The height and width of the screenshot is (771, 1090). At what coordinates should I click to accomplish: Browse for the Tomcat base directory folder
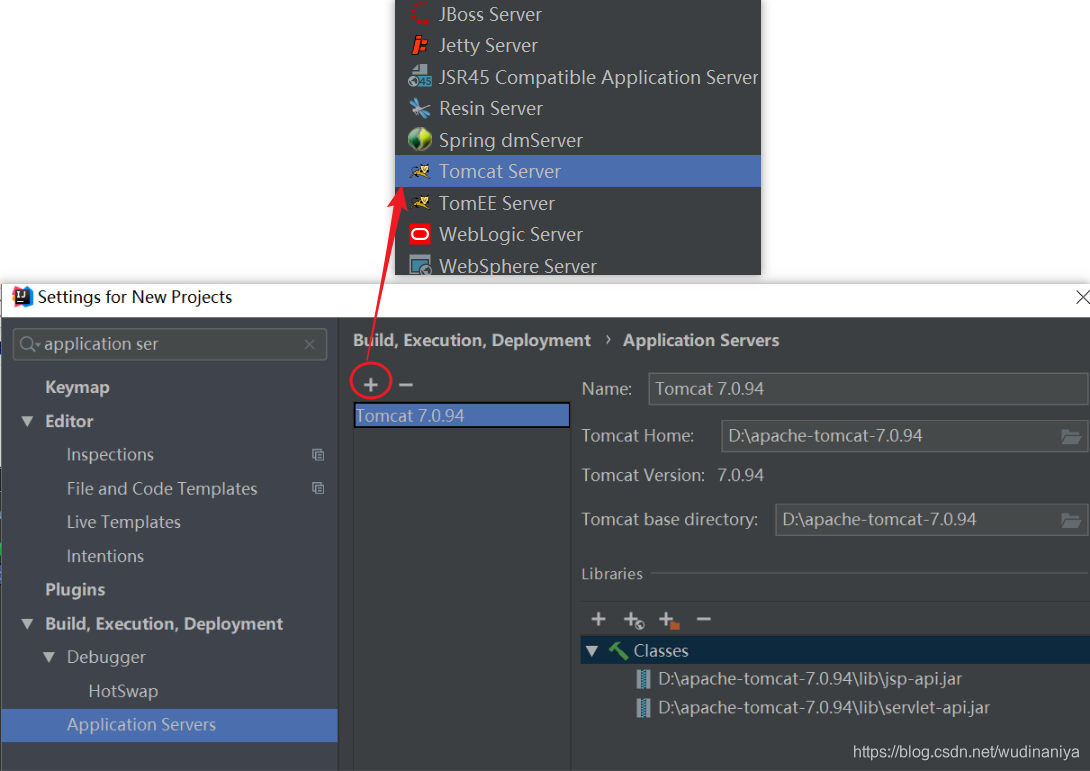tap(1071, 520)
